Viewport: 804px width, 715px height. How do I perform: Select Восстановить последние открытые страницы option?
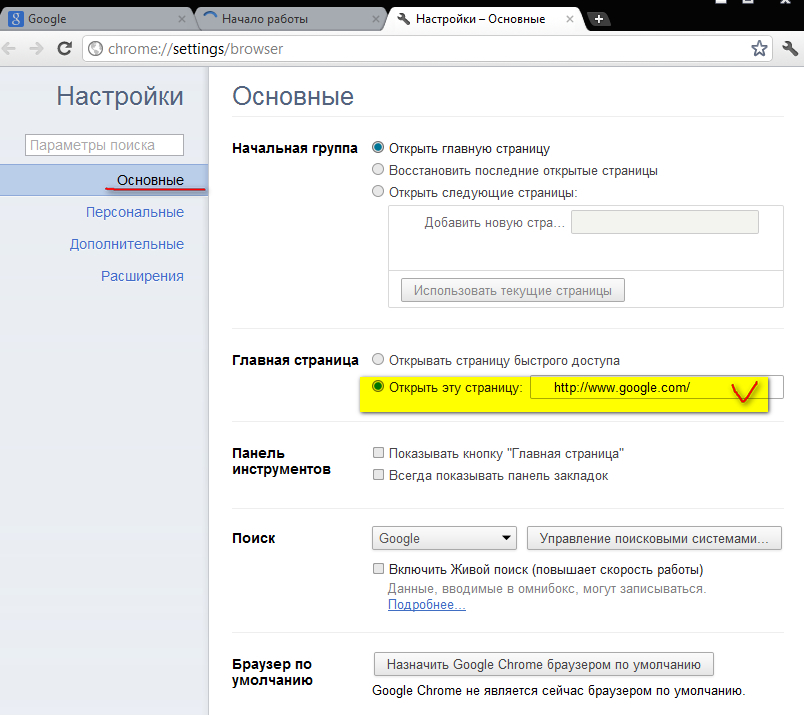pyautogui.click(x=378, y=169)
